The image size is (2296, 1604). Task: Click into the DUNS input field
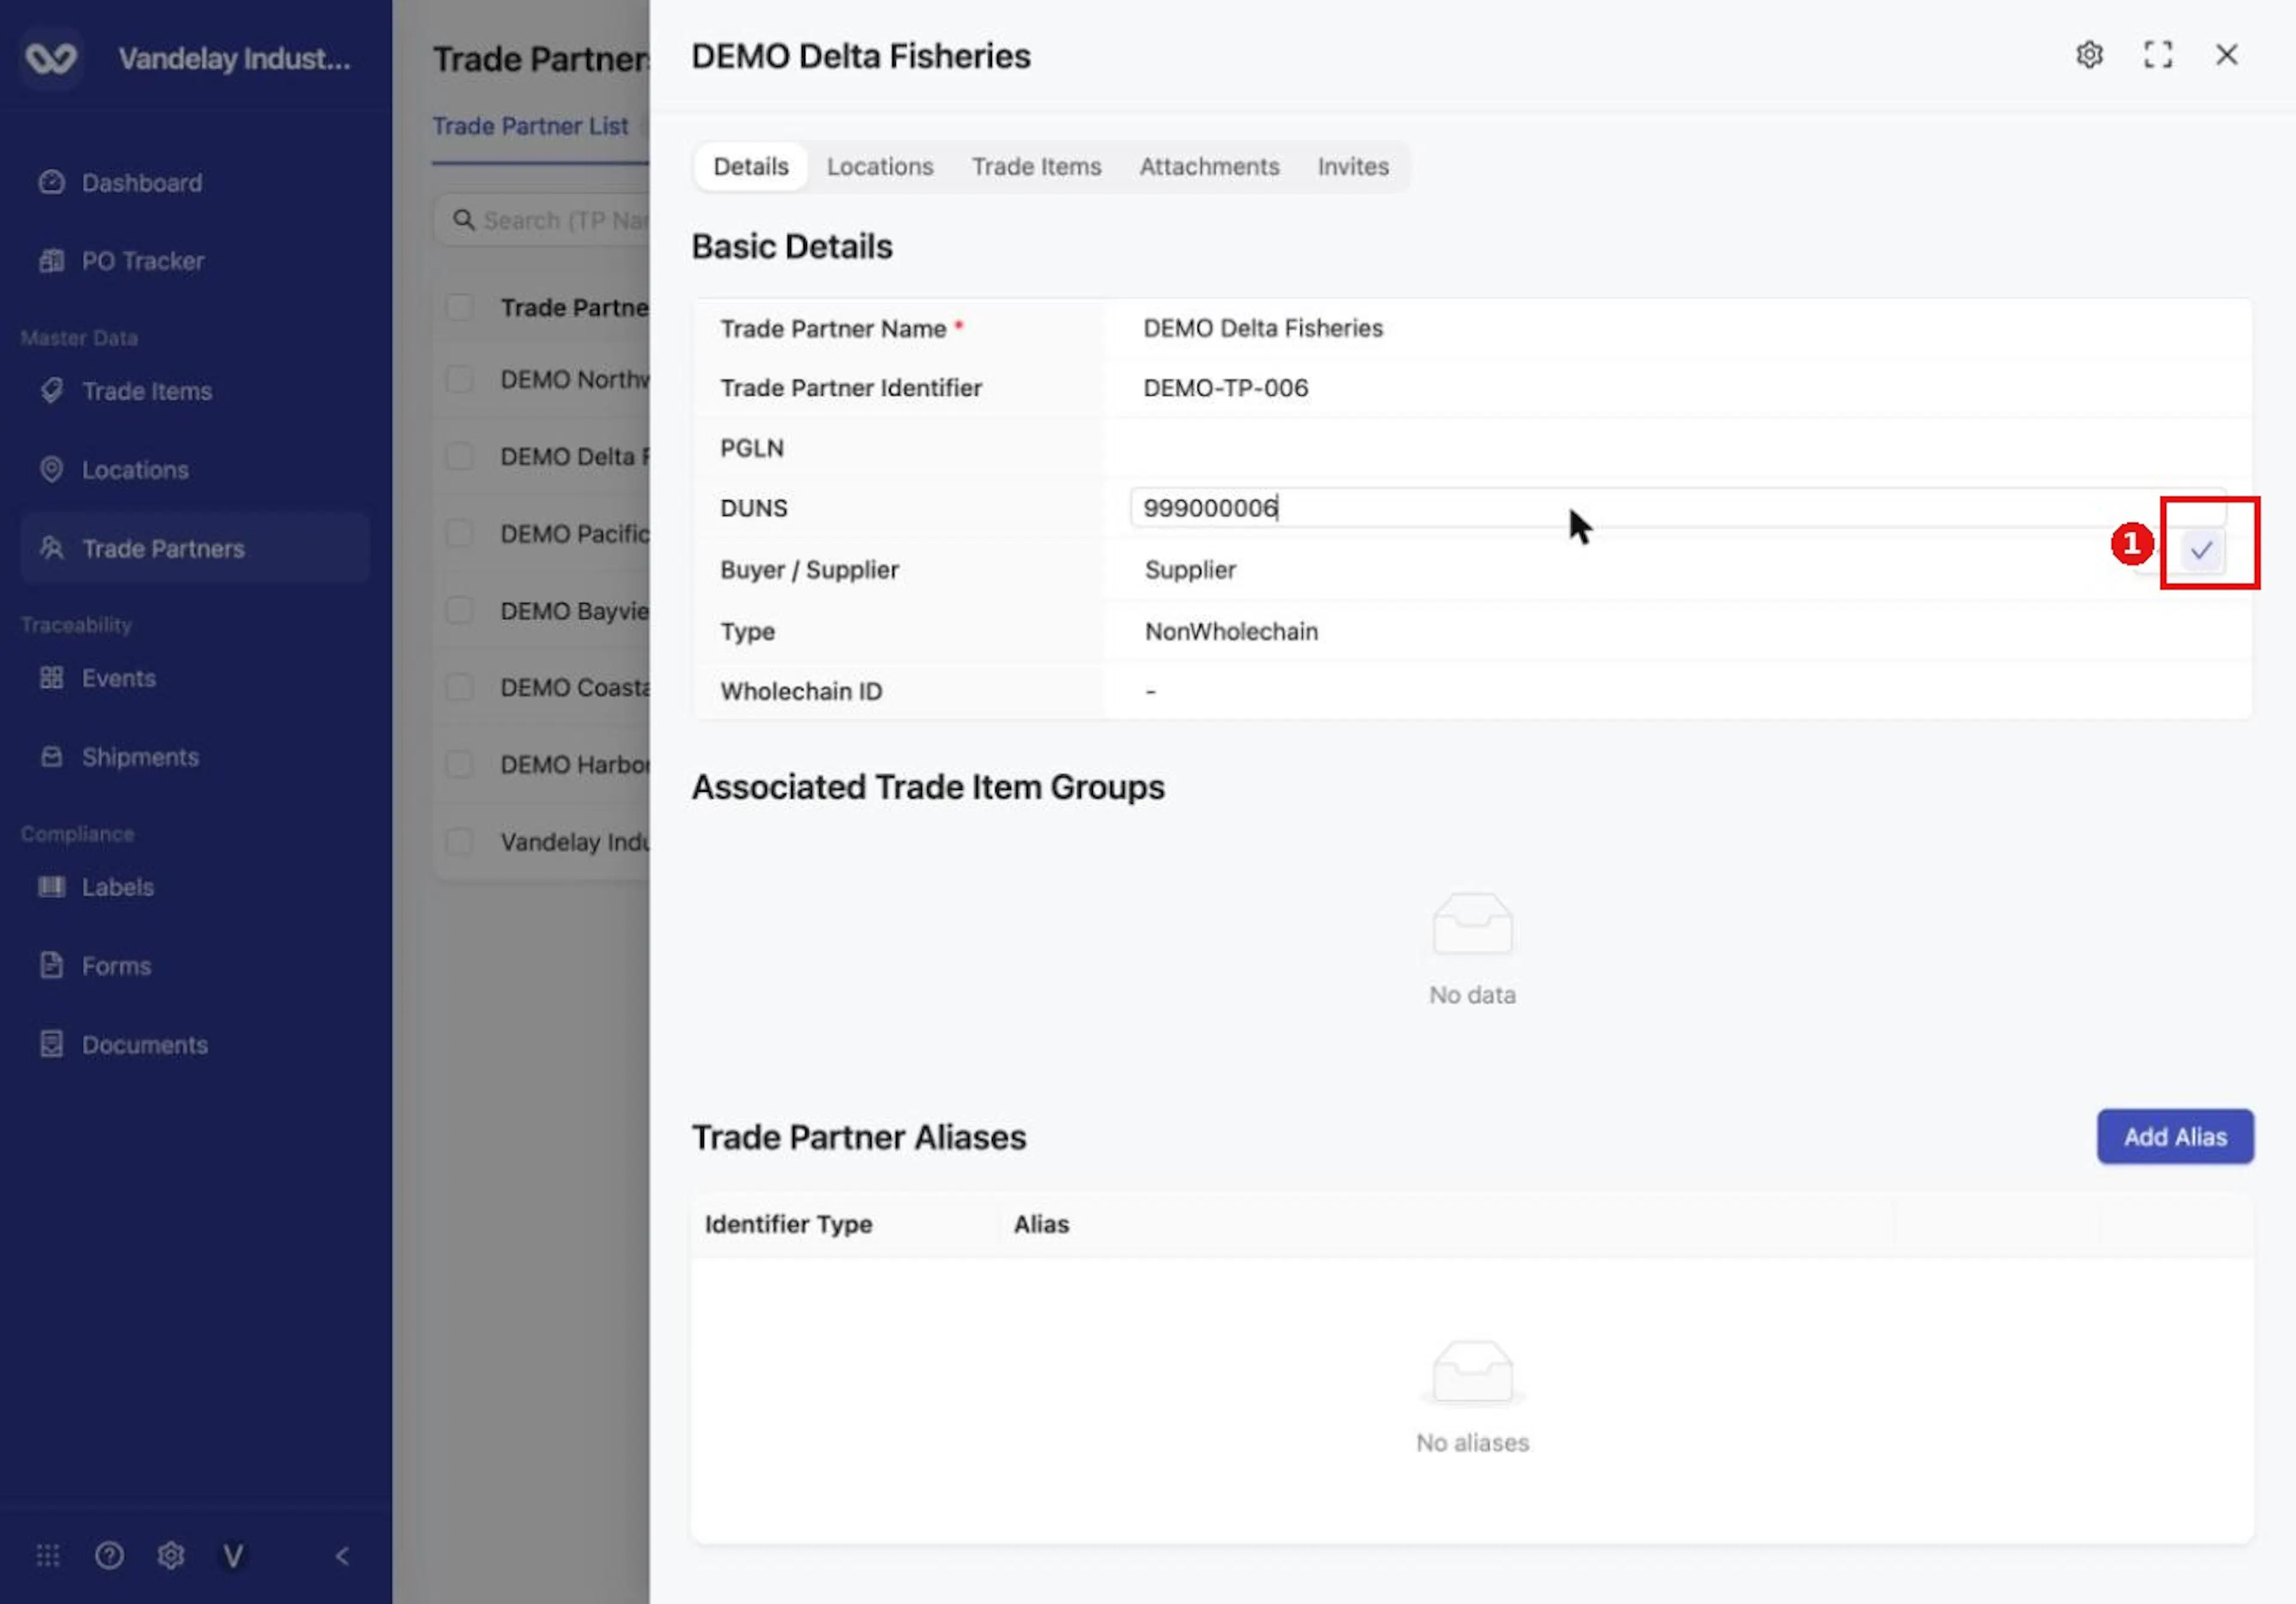(x=1677, y=508)
